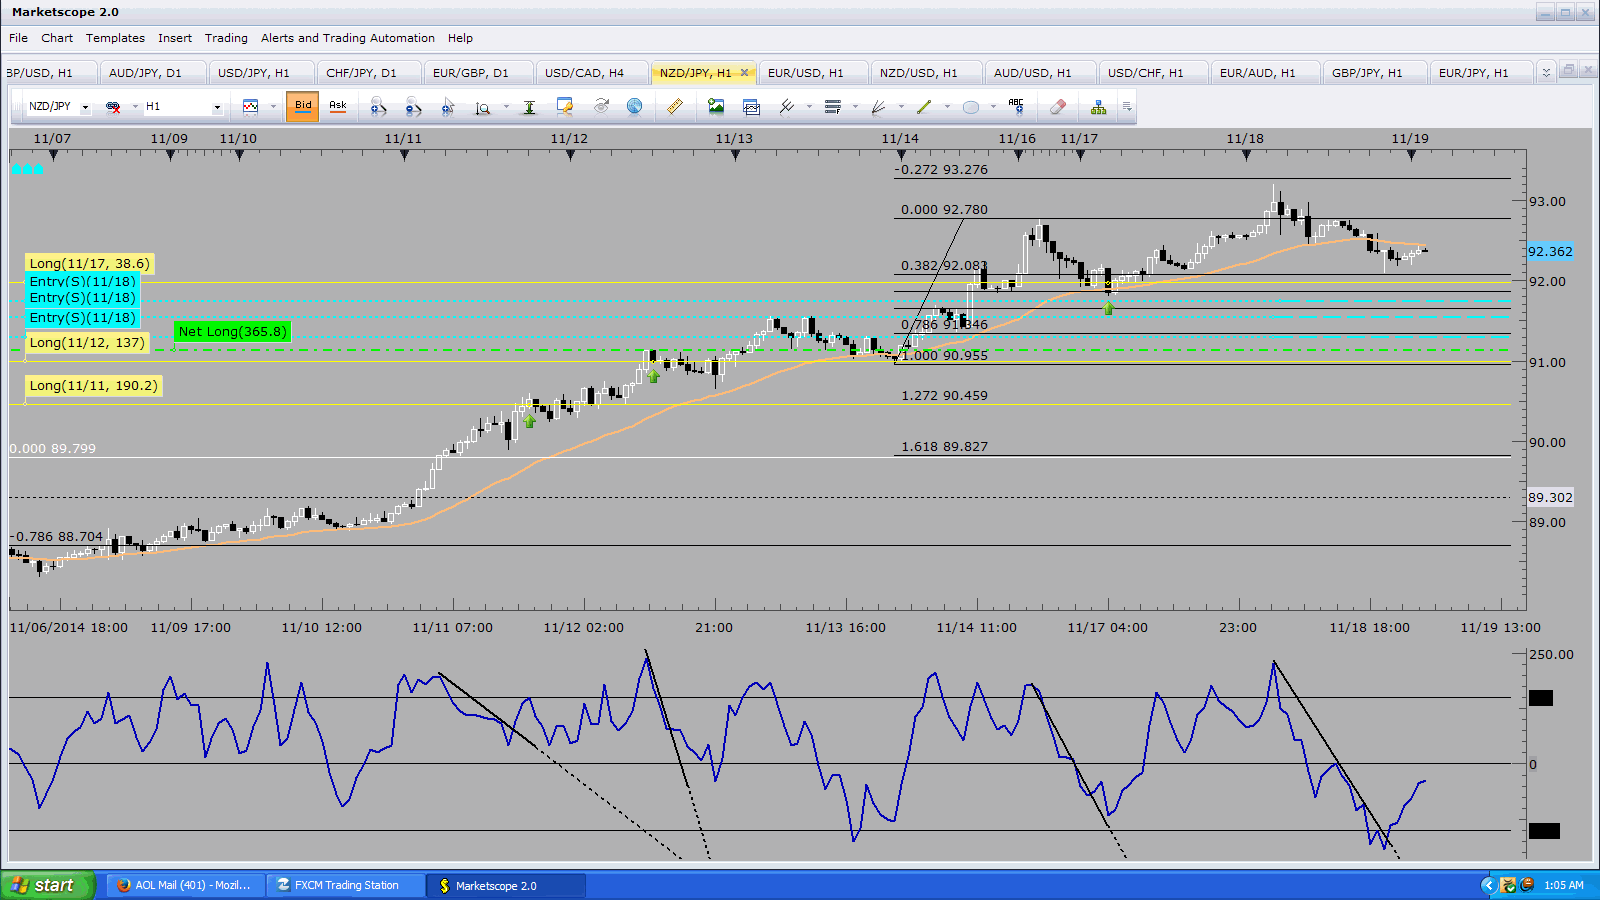Open the NZD/JPY symbol dropdown
Screen dimensions: 1600x900
tap(85, 107)
